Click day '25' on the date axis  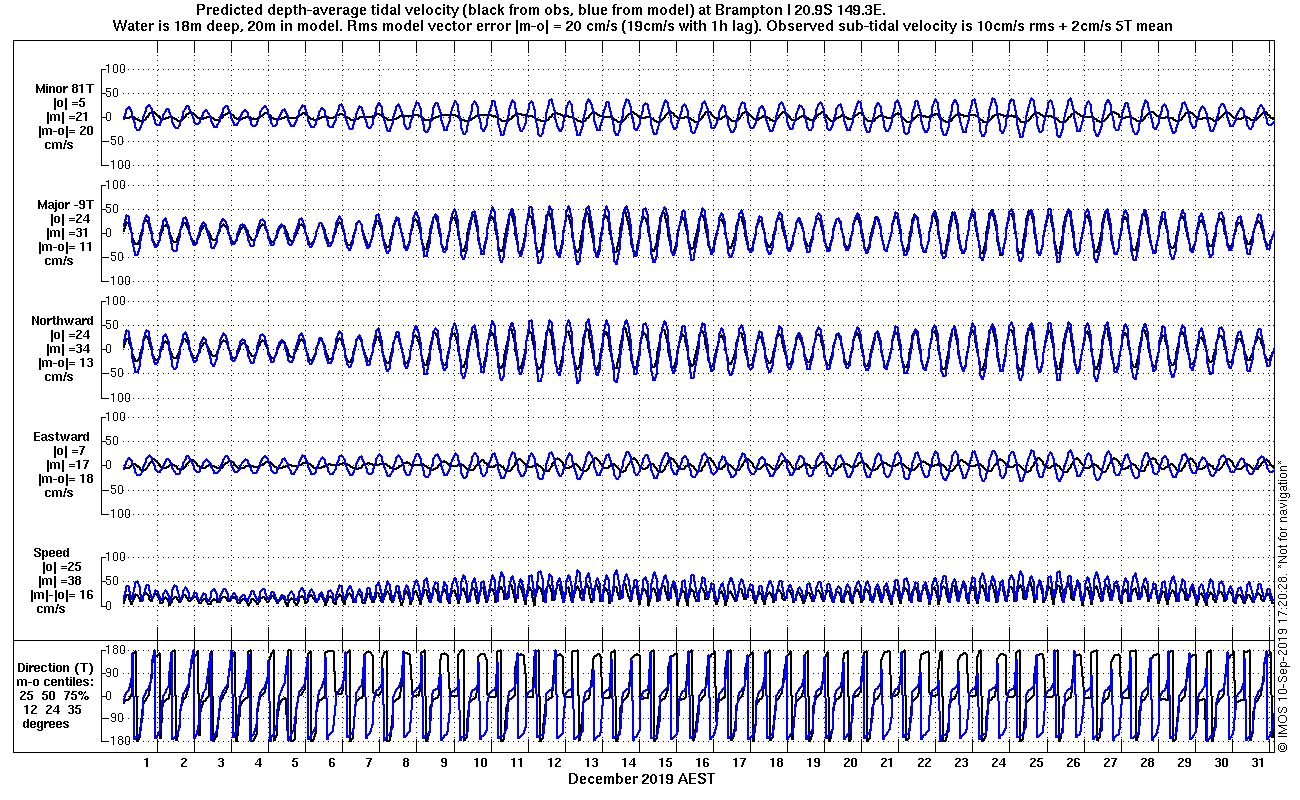1035,763
